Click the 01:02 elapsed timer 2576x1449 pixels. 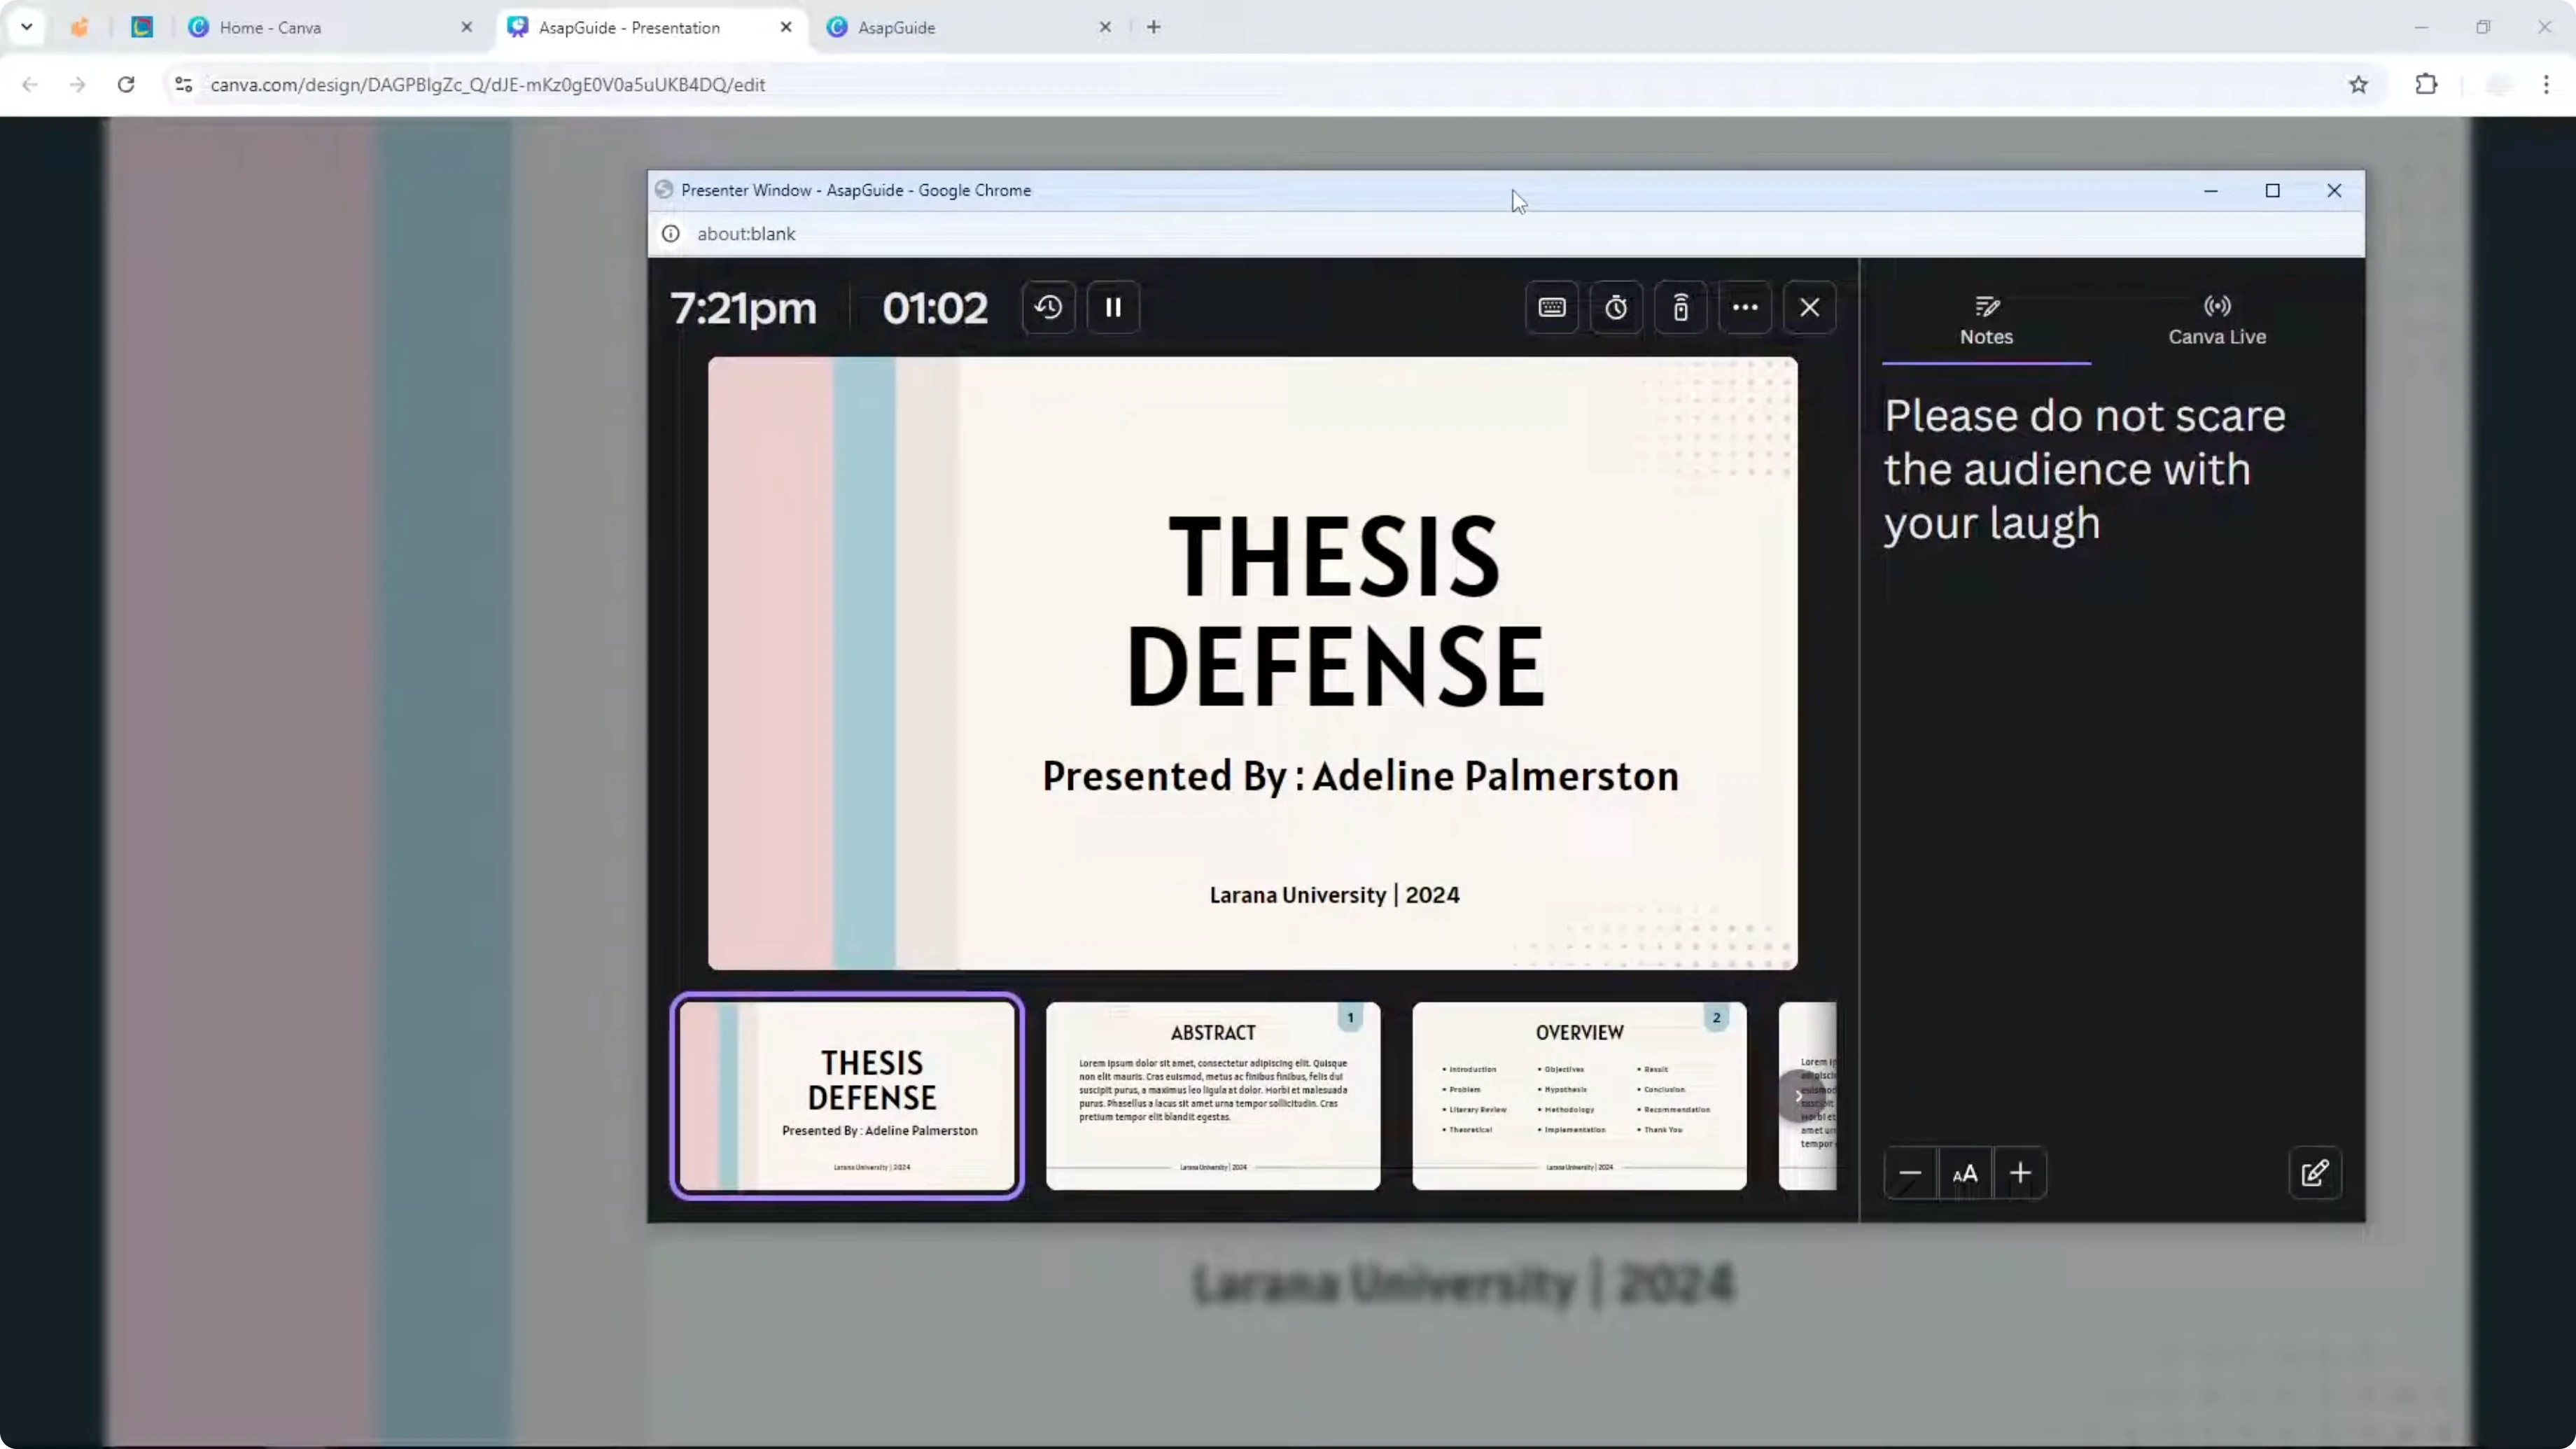pos(935,308)
